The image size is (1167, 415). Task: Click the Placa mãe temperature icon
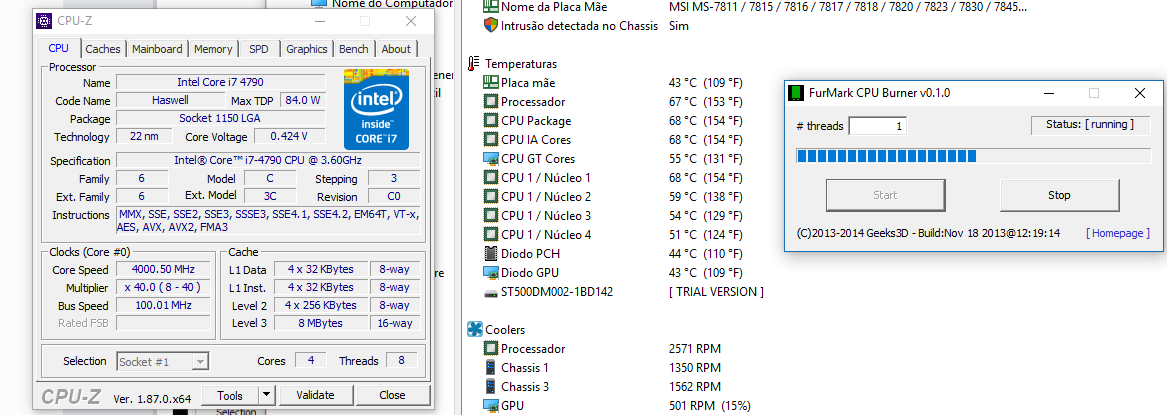[x=490, y=83]
